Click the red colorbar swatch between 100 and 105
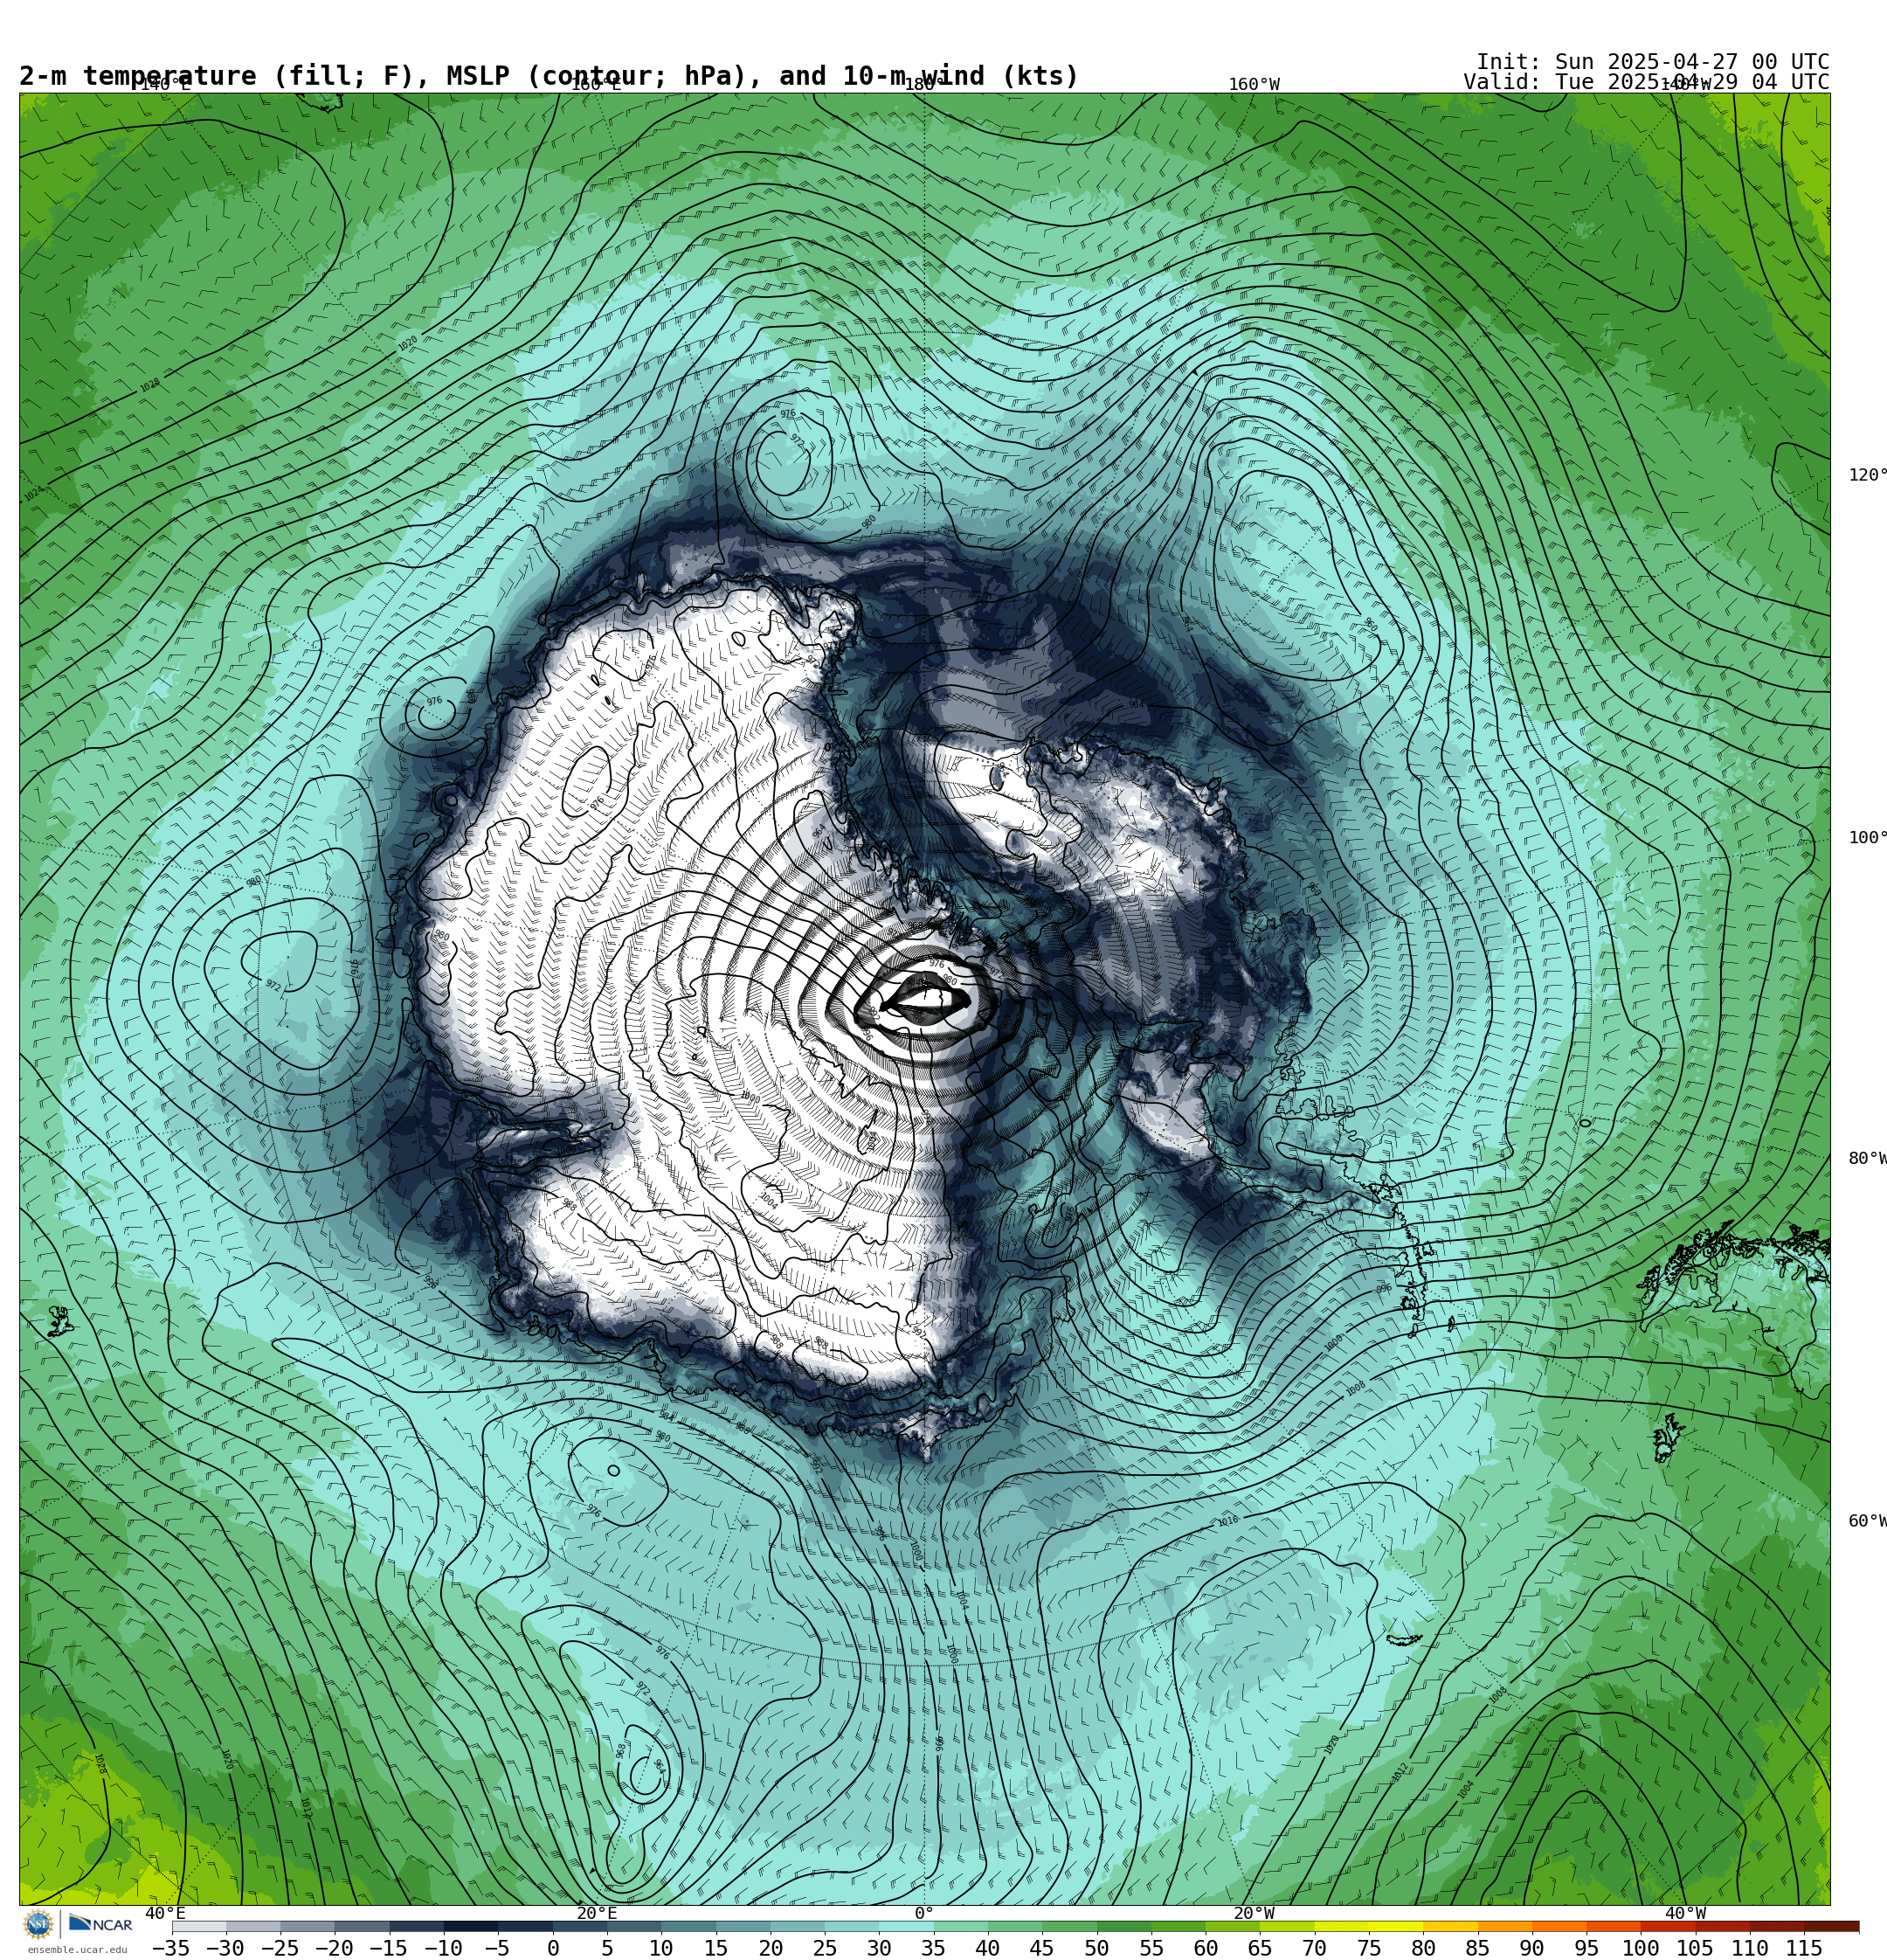The image size is (1887, 1960). 1668,1926
